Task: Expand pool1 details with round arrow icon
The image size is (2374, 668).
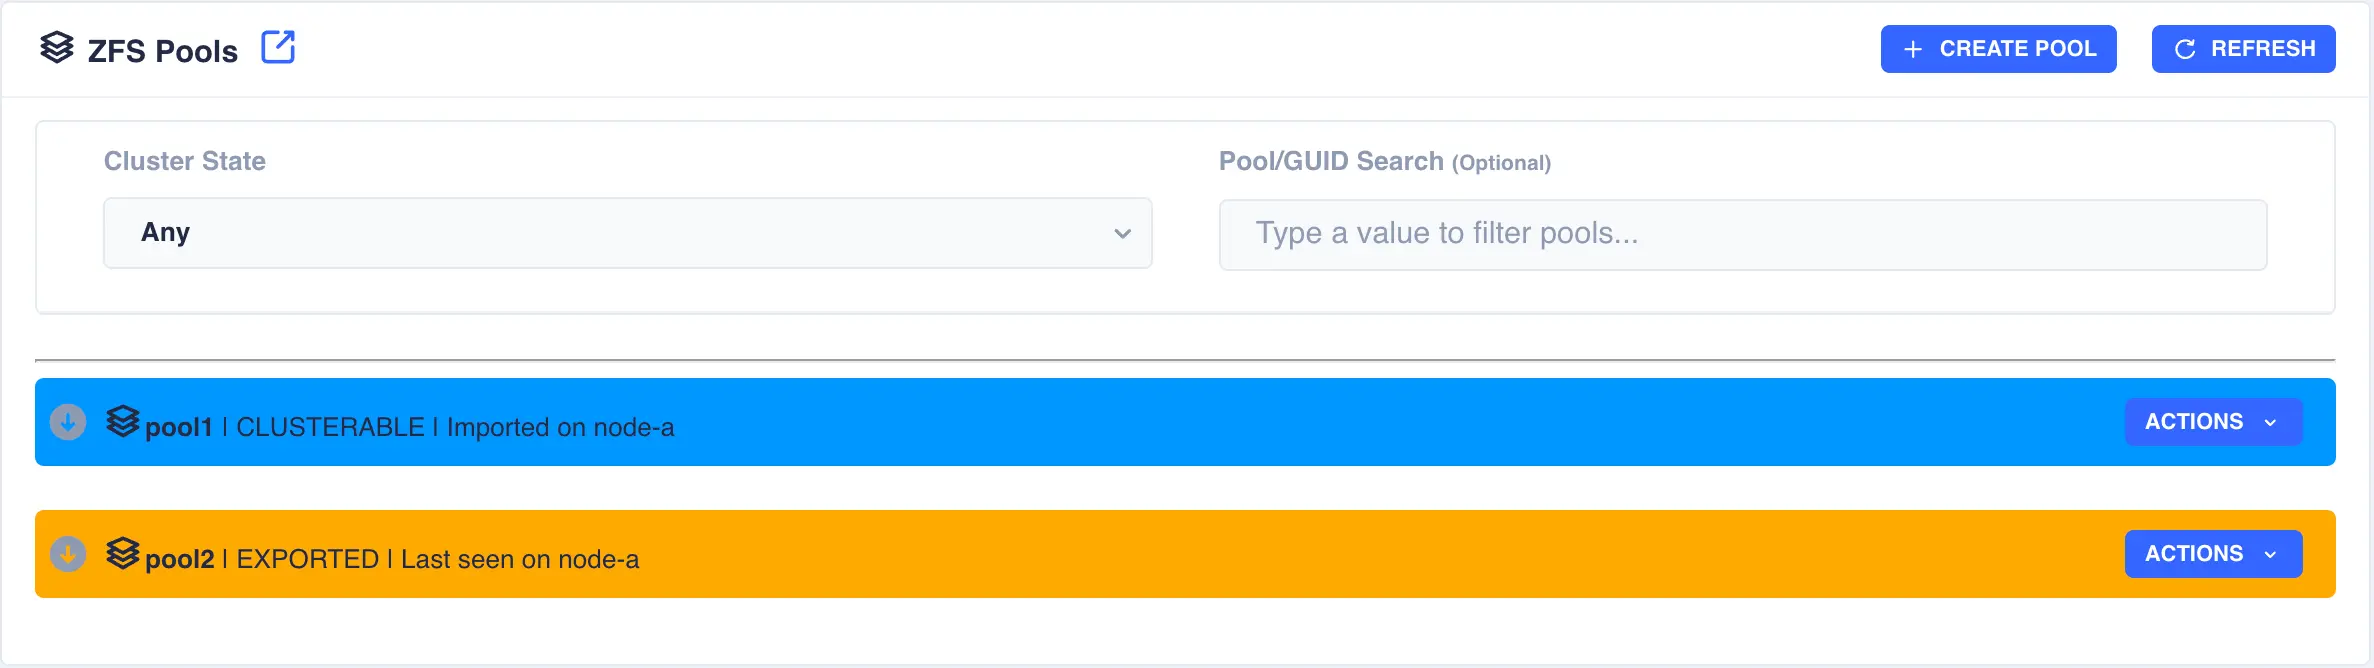Action: pos(68,422)
